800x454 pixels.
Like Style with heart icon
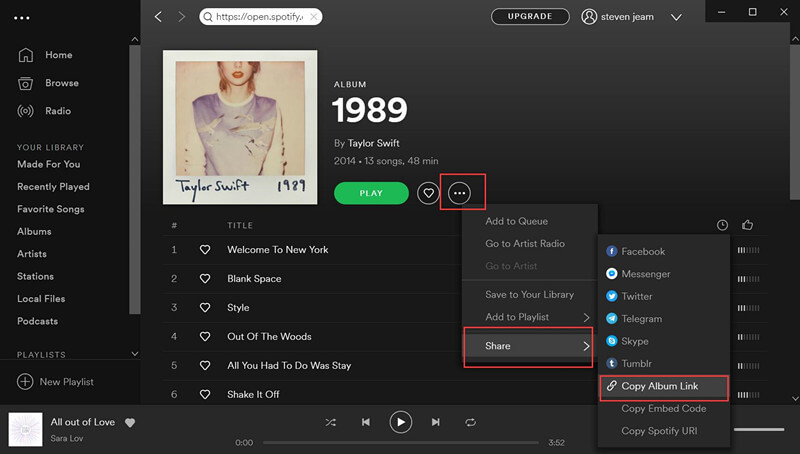coord(205,308)
